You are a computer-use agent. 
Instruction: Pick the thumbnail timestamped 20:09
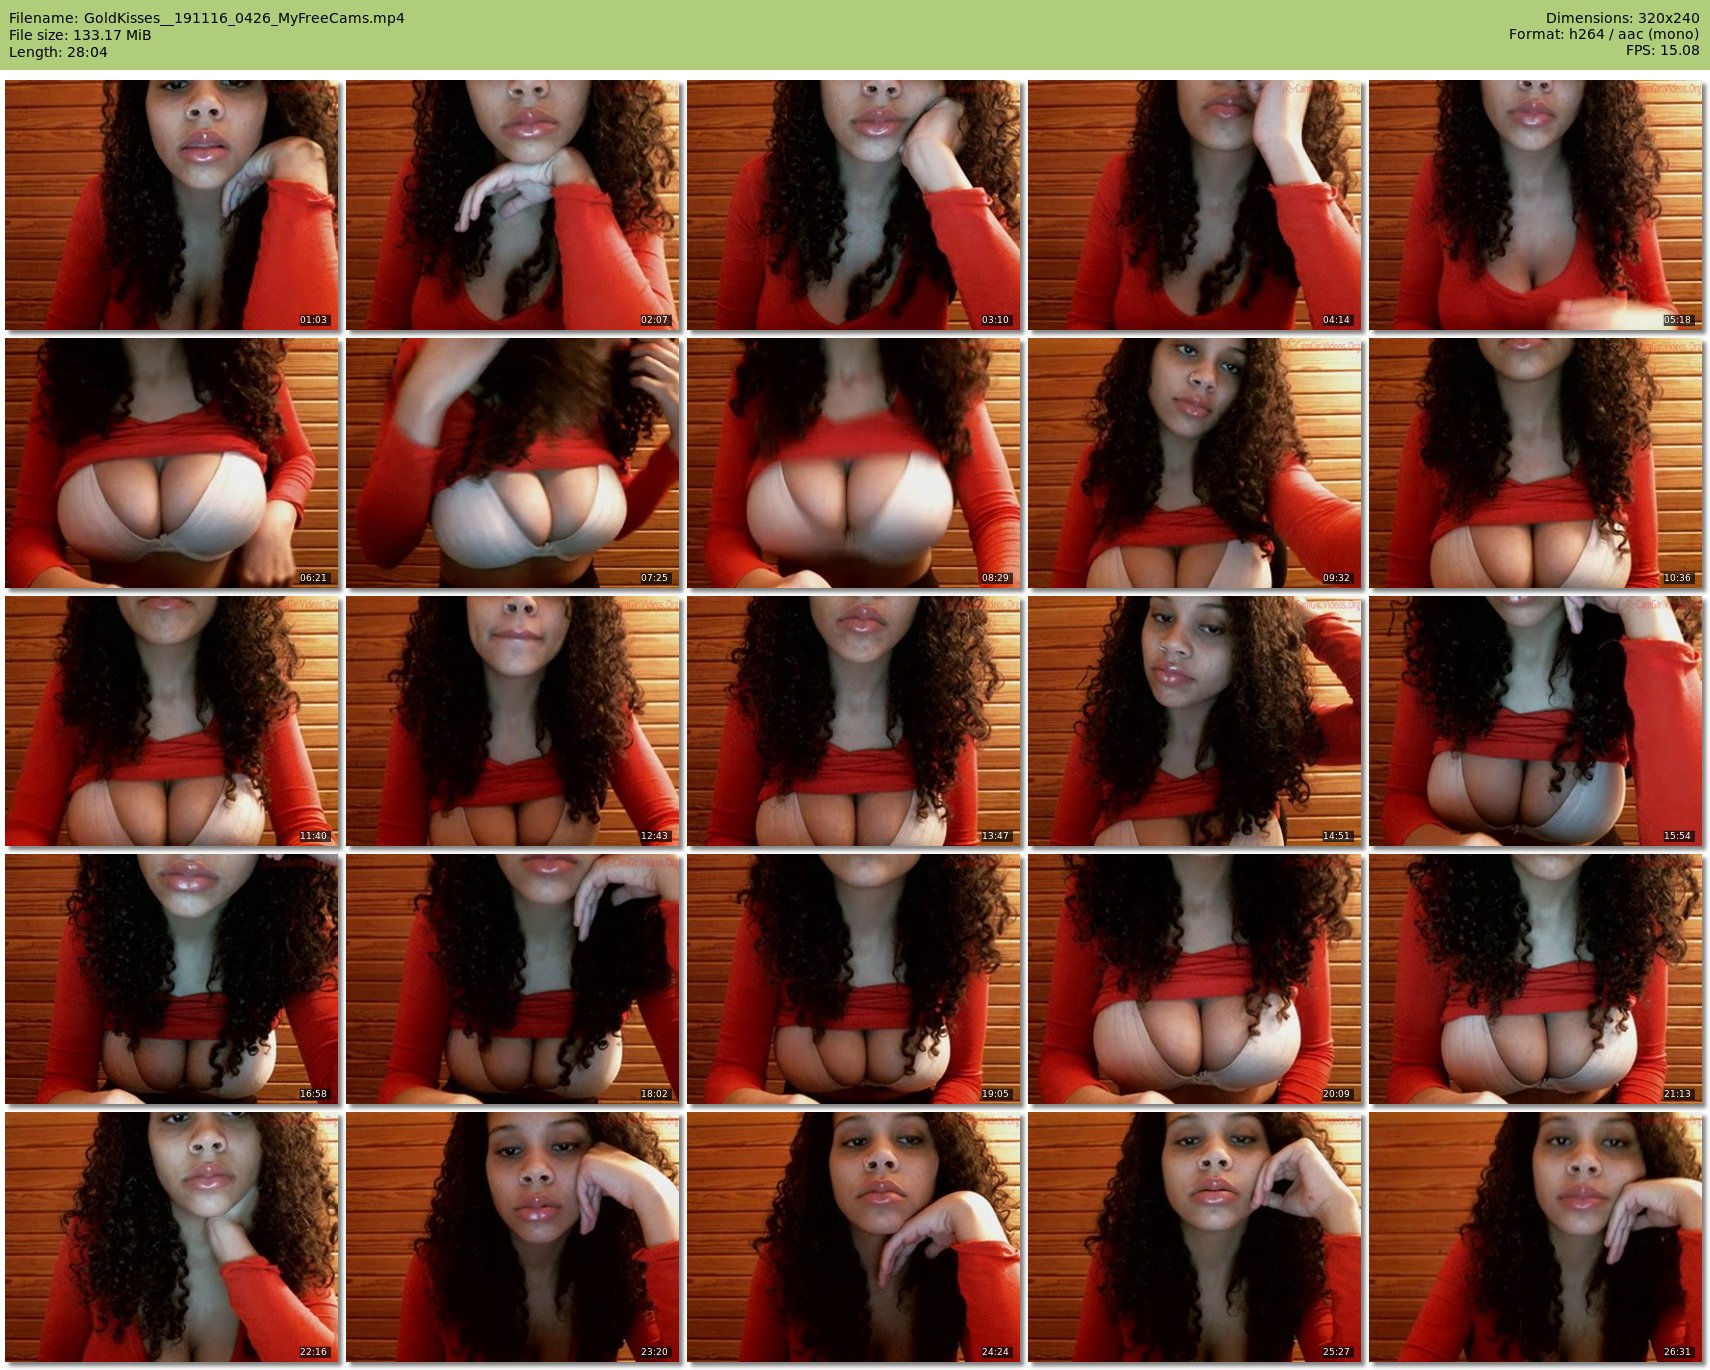point(1195,979)
